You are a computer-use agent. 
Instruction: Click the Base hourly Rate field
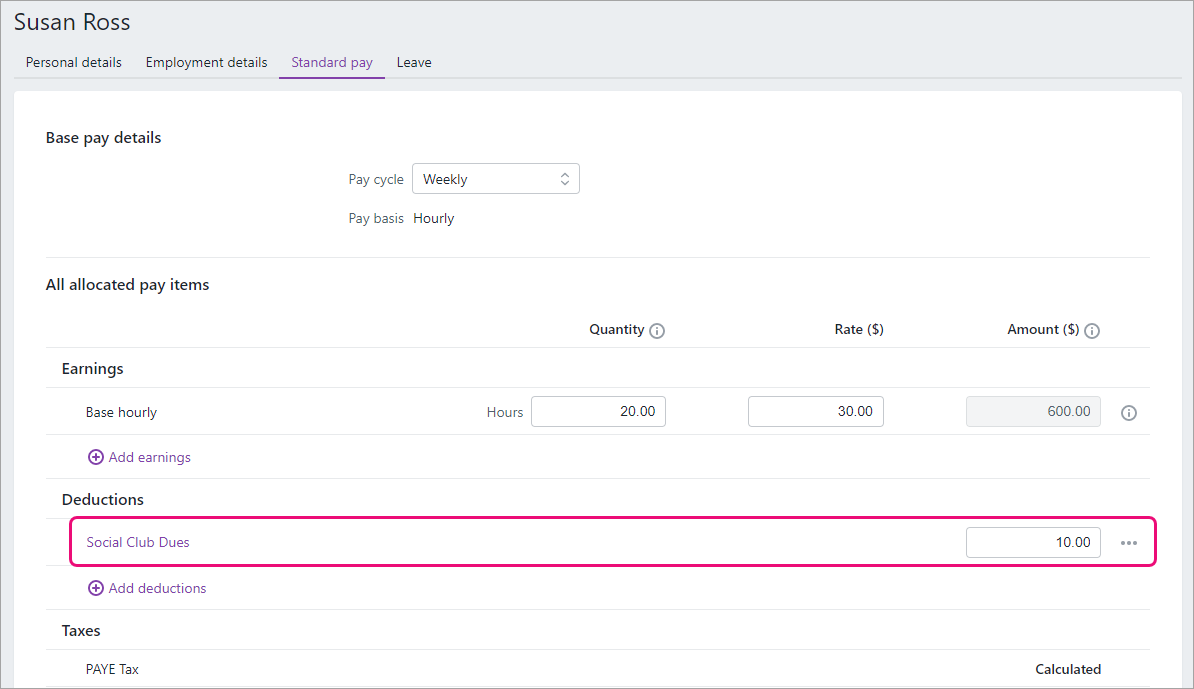(816, 411)
